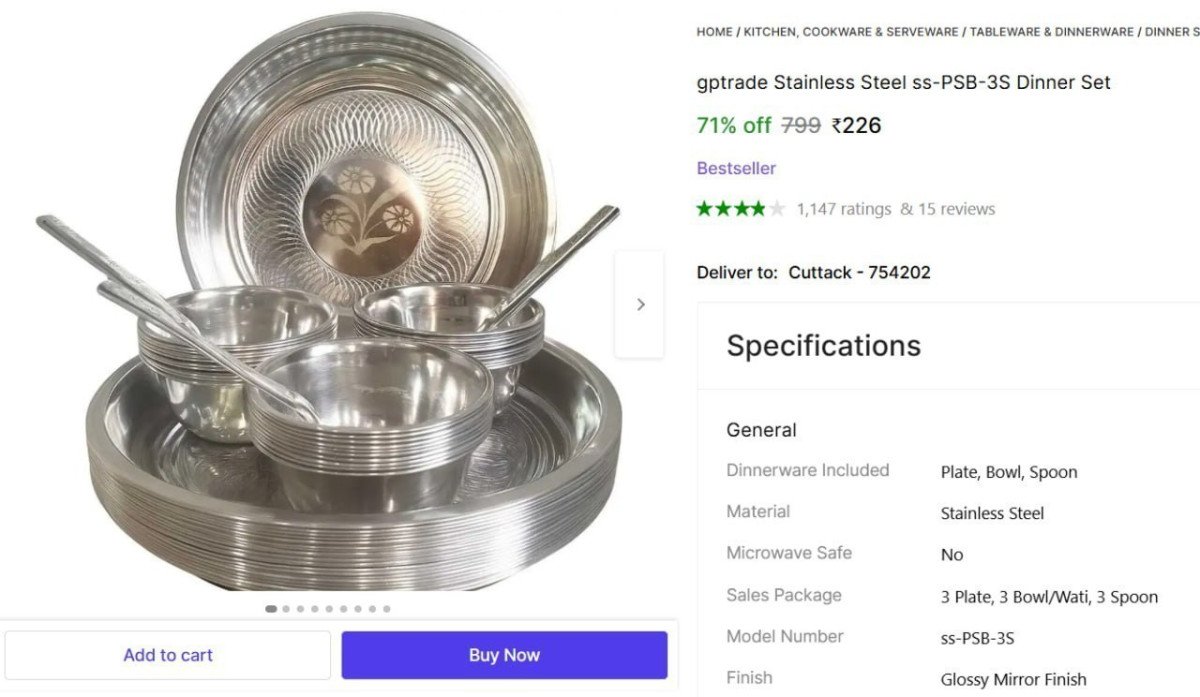Select the last carousel dot
Screen dimensions: 1200x697
pos(387,608)
